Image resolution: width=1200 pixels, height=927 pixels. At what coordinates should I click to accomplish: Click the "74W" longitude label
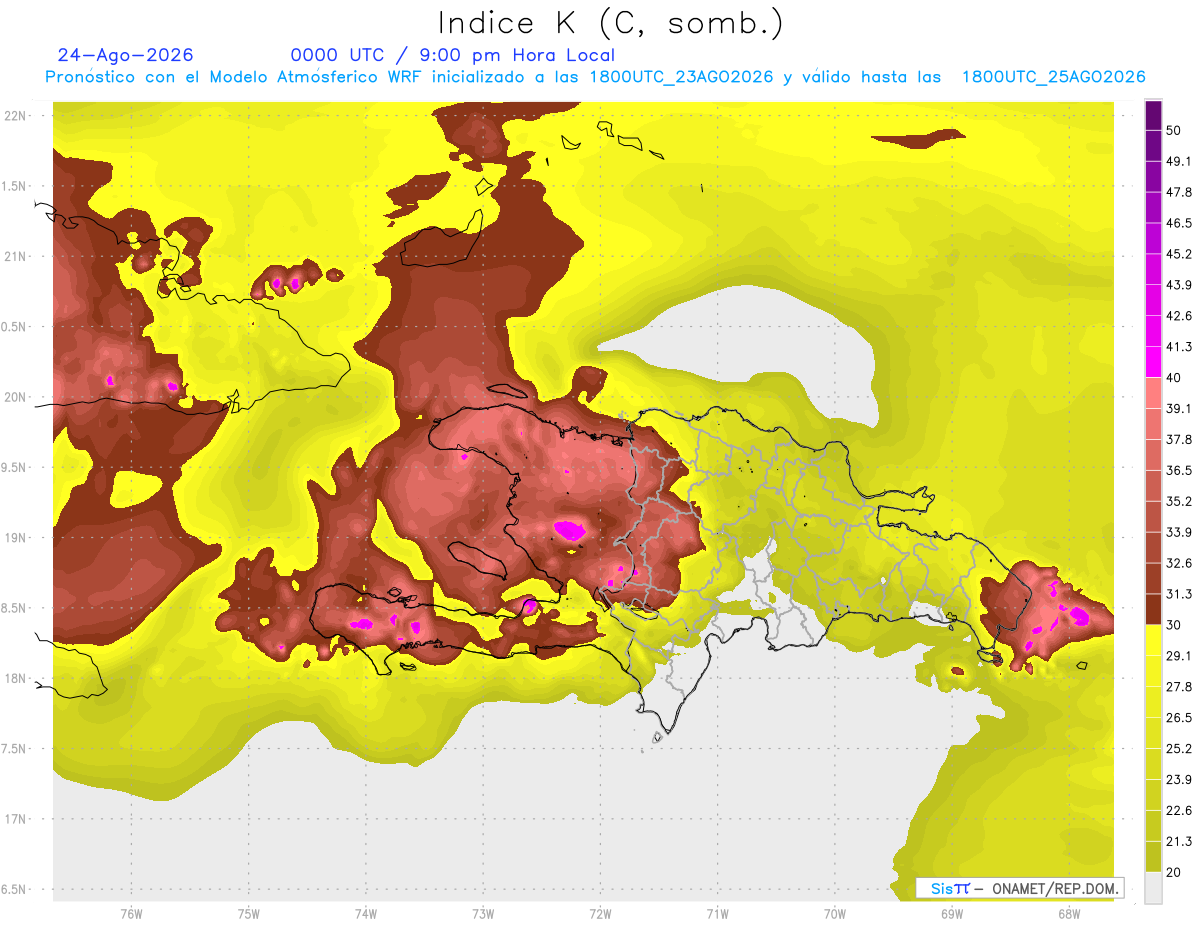pyautogui.click(x=365, y=914)
